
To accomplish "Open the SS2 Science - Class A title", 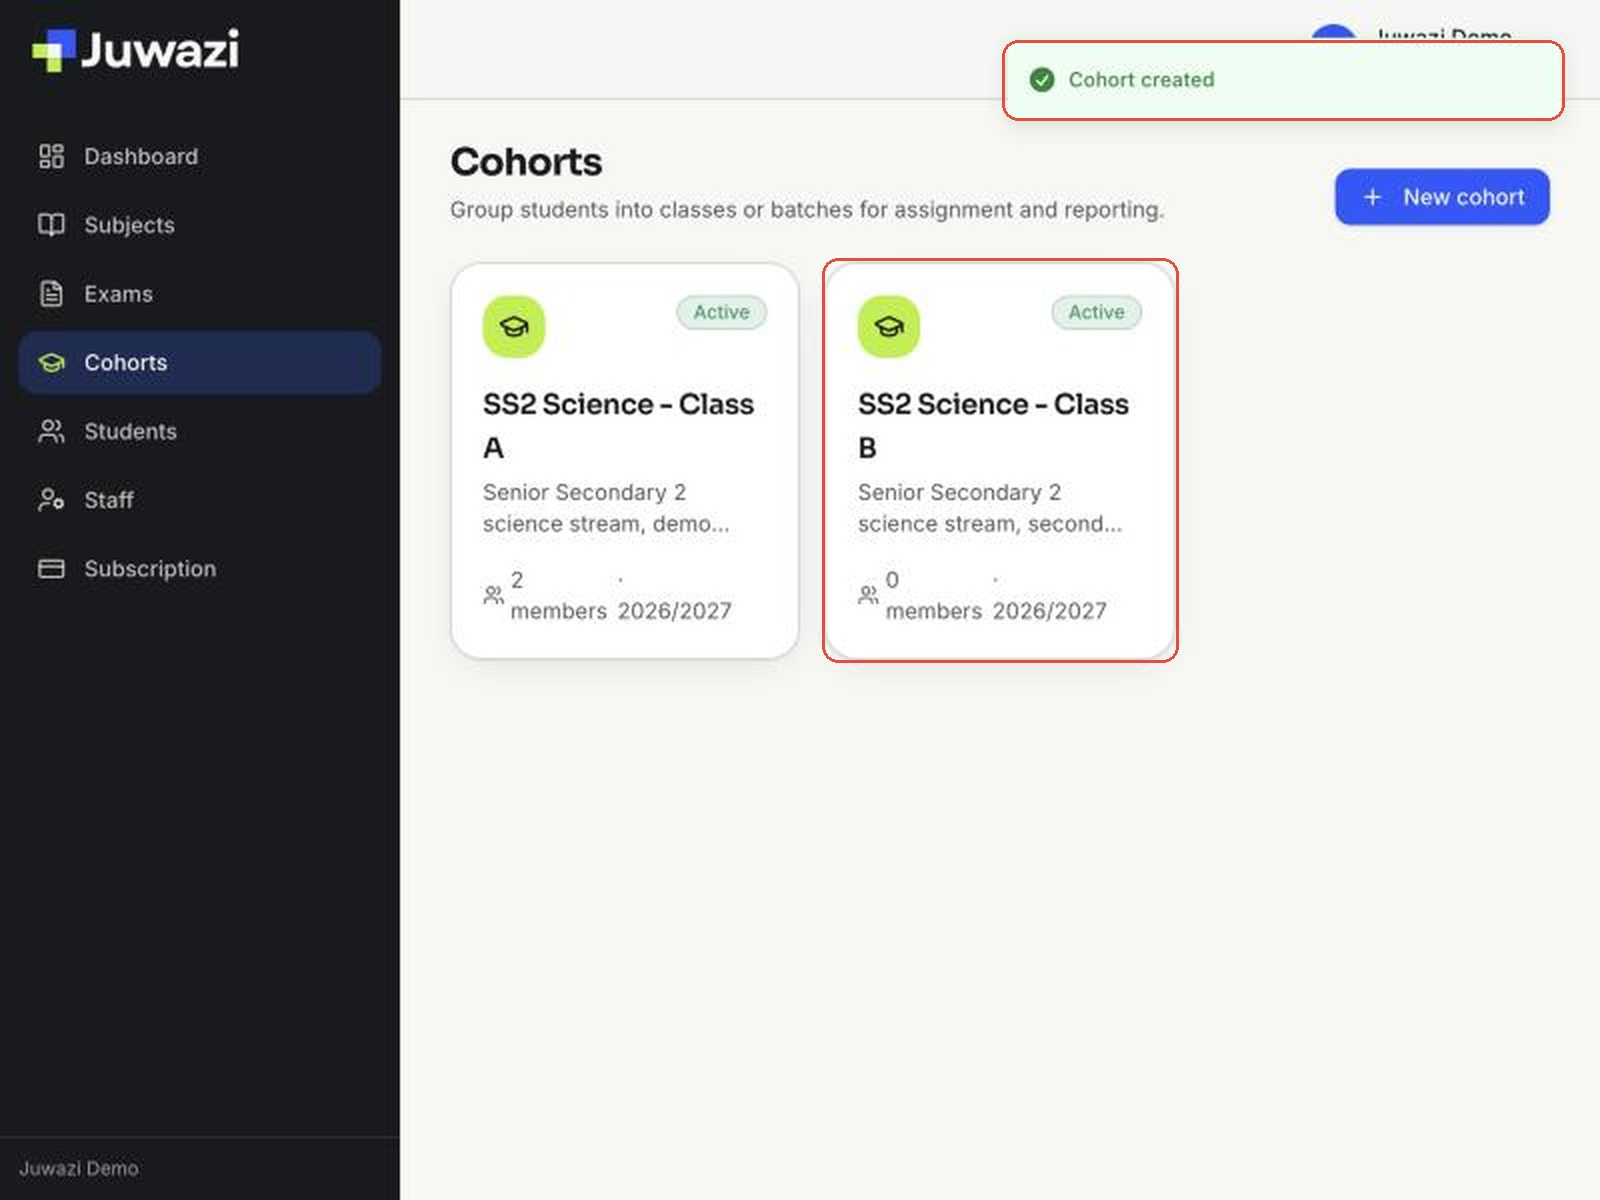I will point(618,425).
